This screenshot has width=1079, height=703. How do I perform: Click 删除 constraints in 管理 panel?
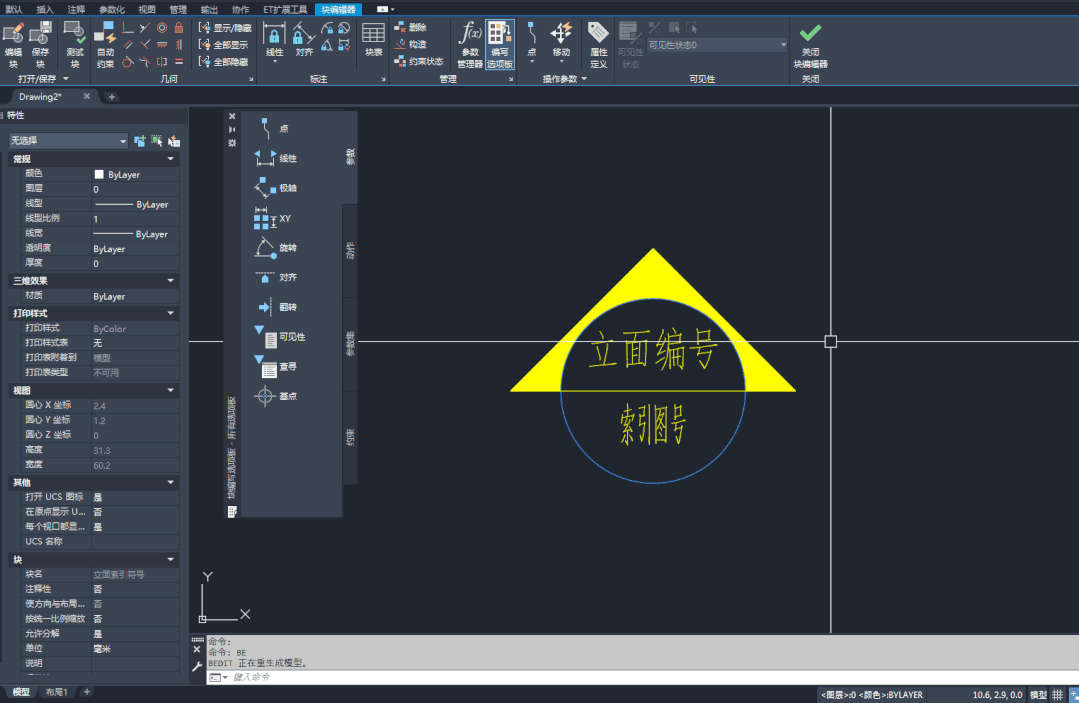click(410, 28)
